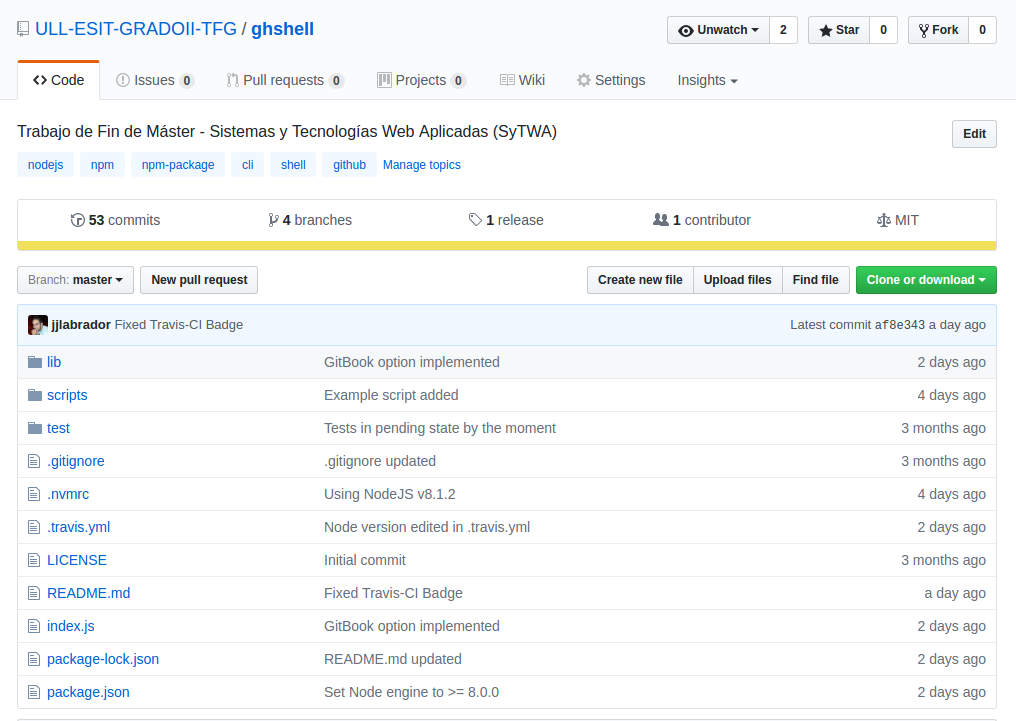
Task: Fork the ghshell repository
Action: point(938,30)
